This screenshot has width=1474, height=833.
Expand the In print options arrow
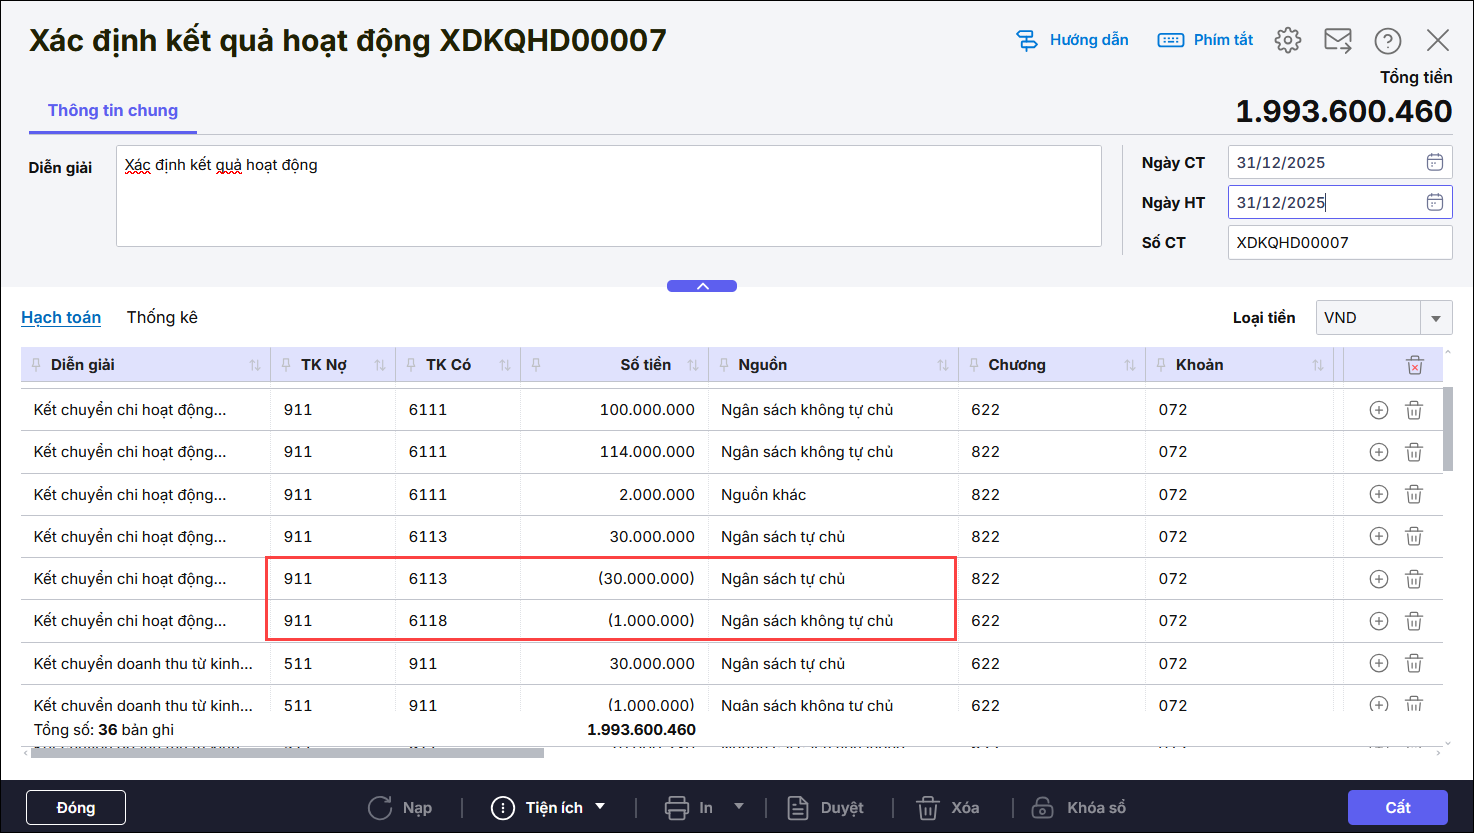[x=739, y=807]
